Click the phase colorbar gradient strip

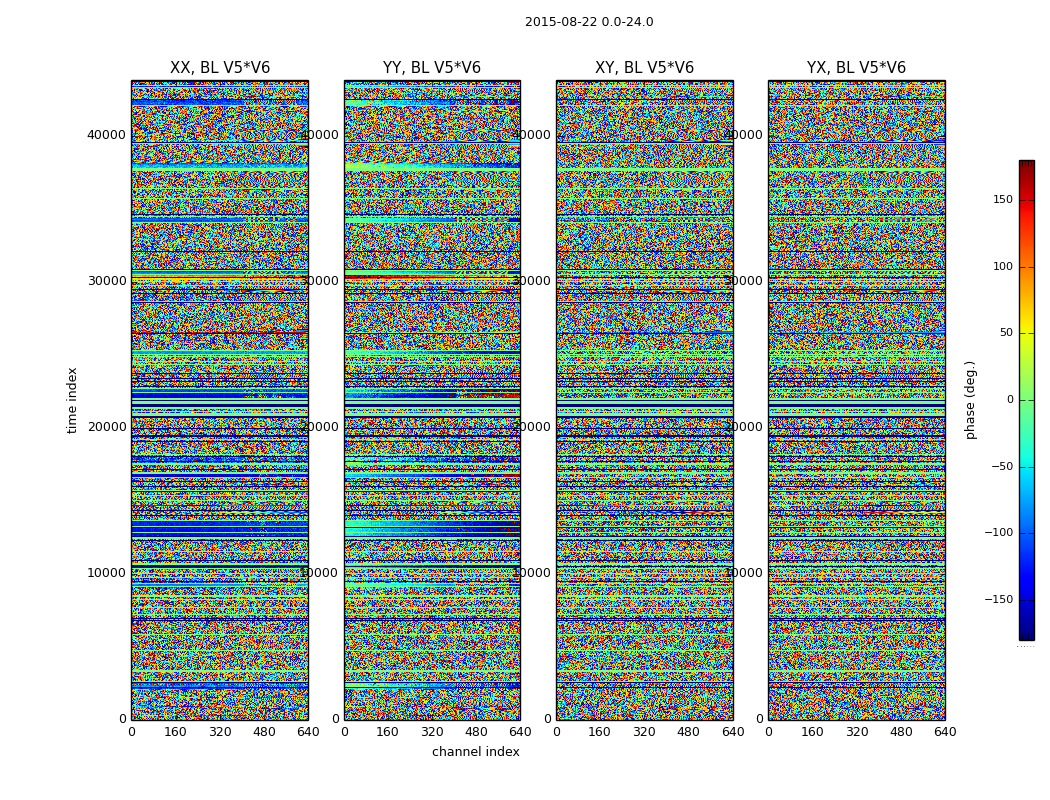pyautogui.click(x=1026, y=400)
